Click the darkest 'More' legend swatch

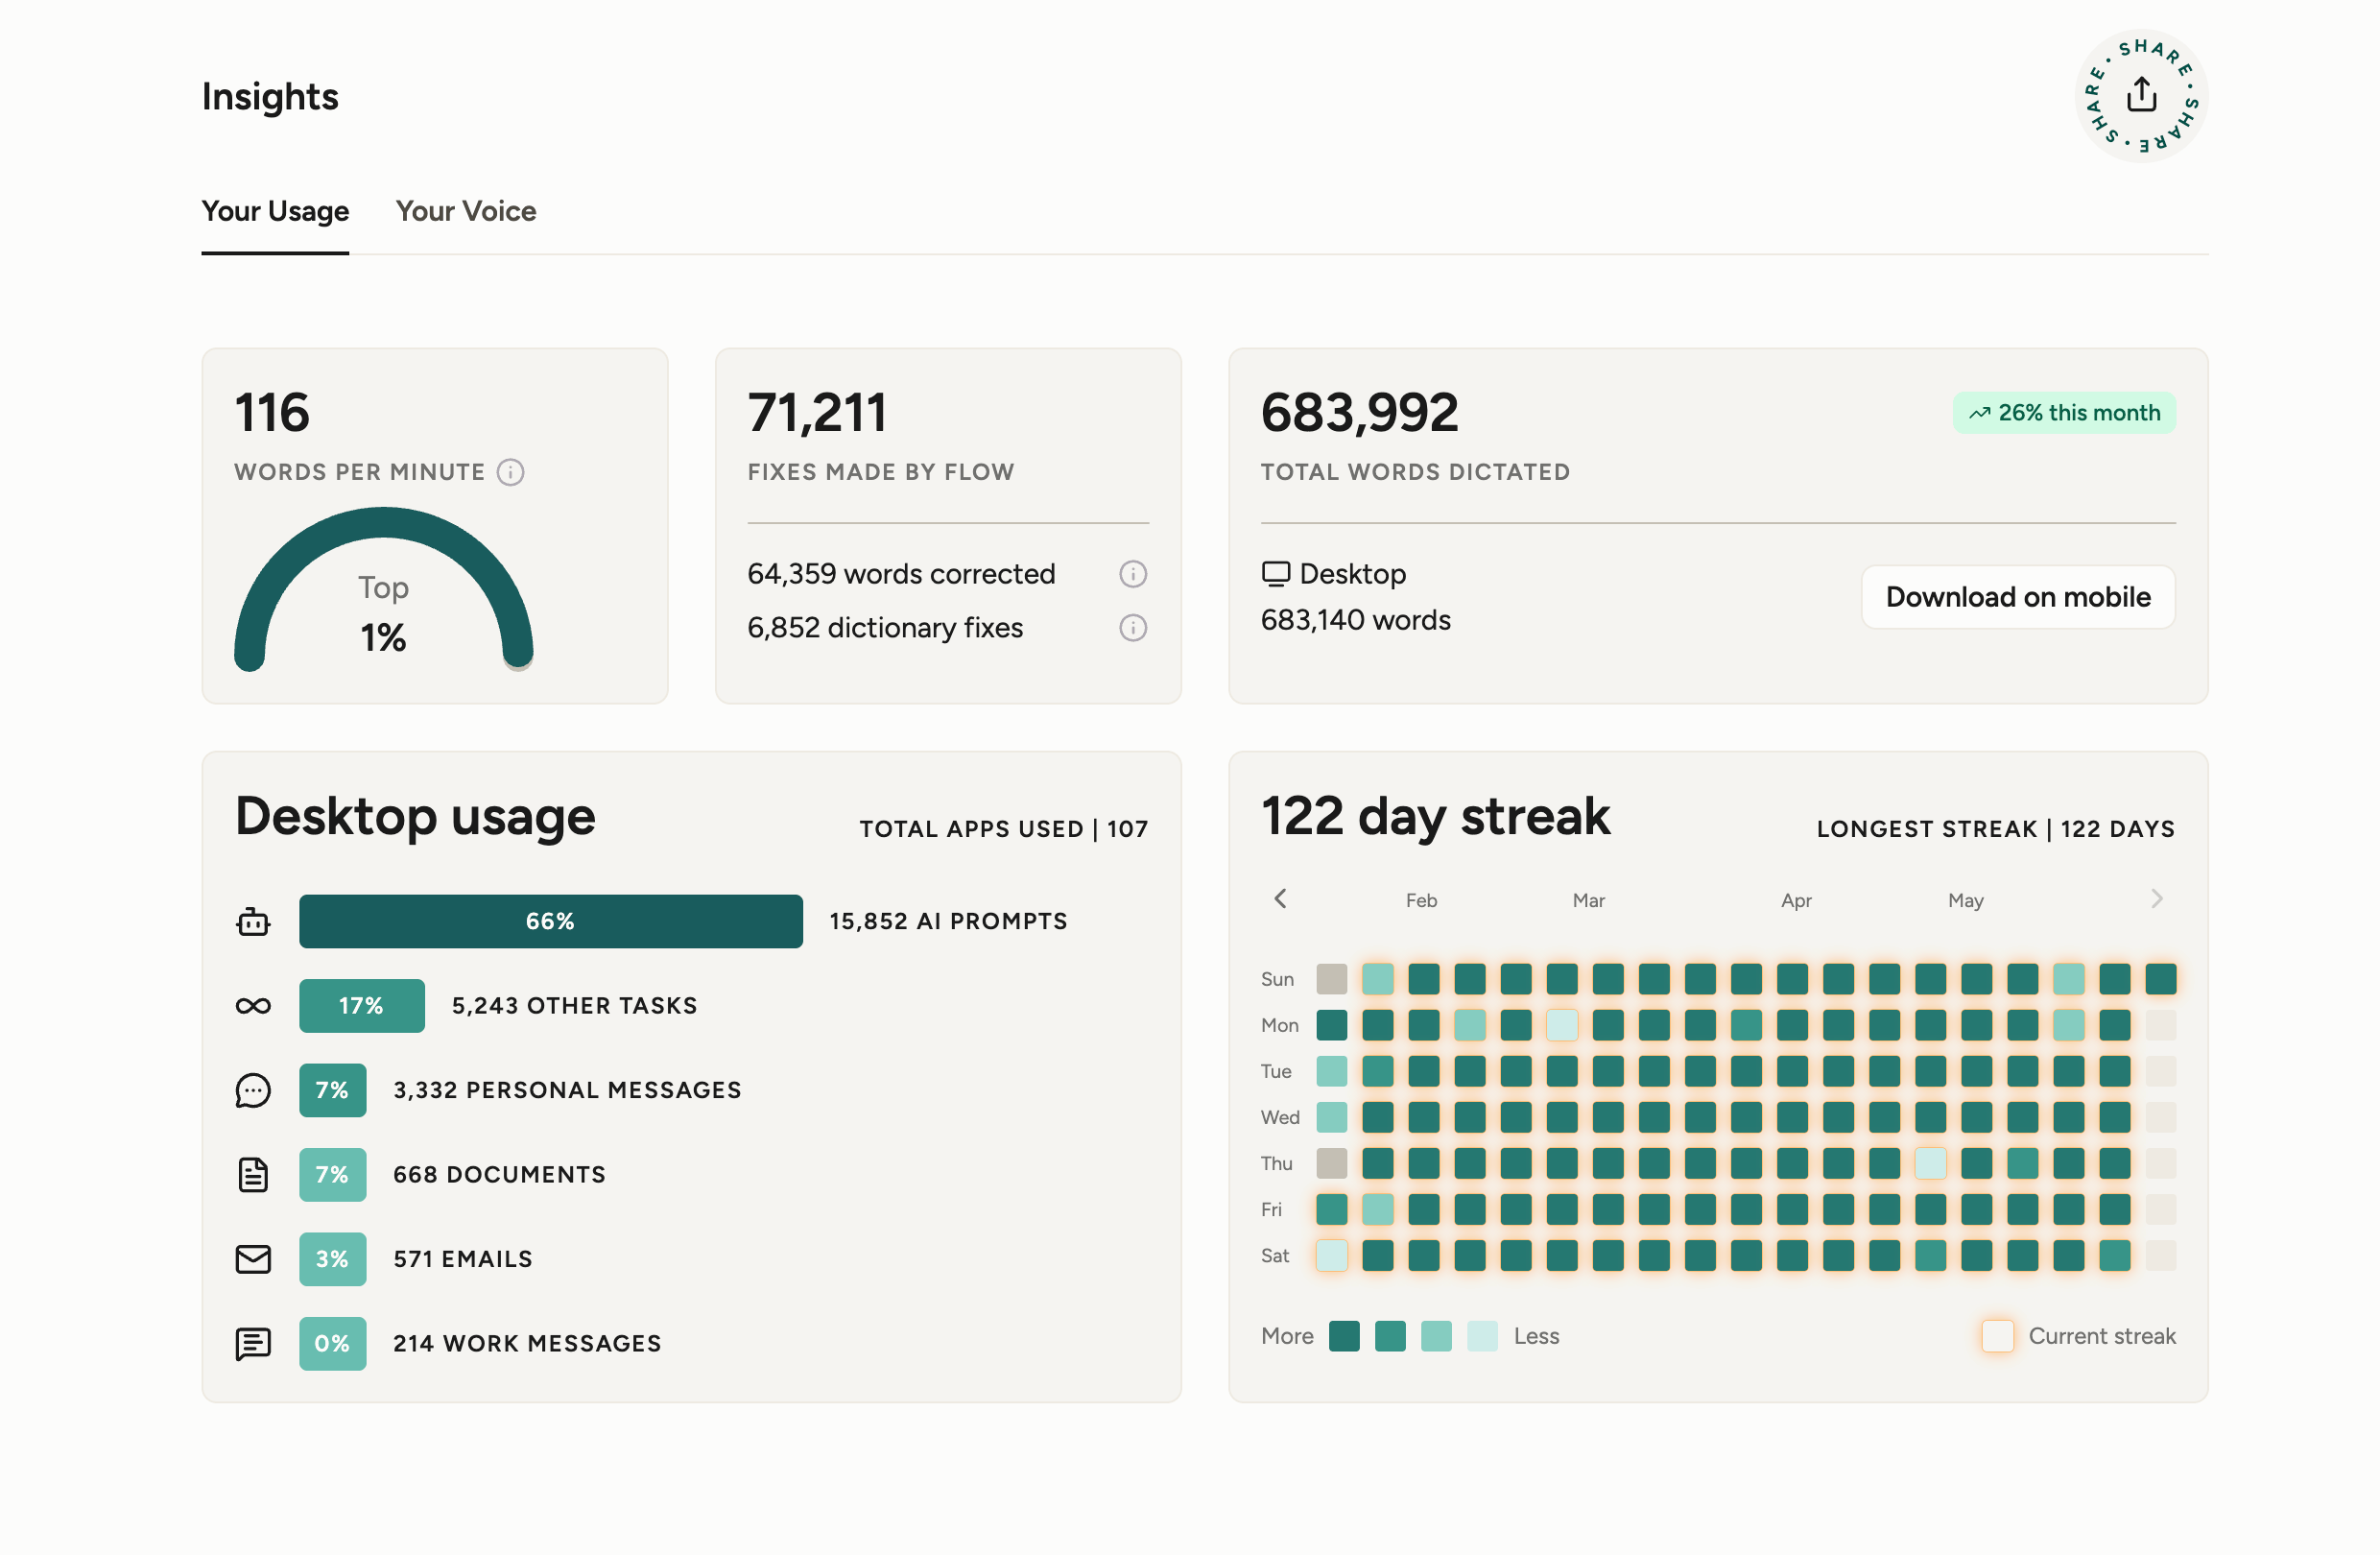point(1344,1336)
